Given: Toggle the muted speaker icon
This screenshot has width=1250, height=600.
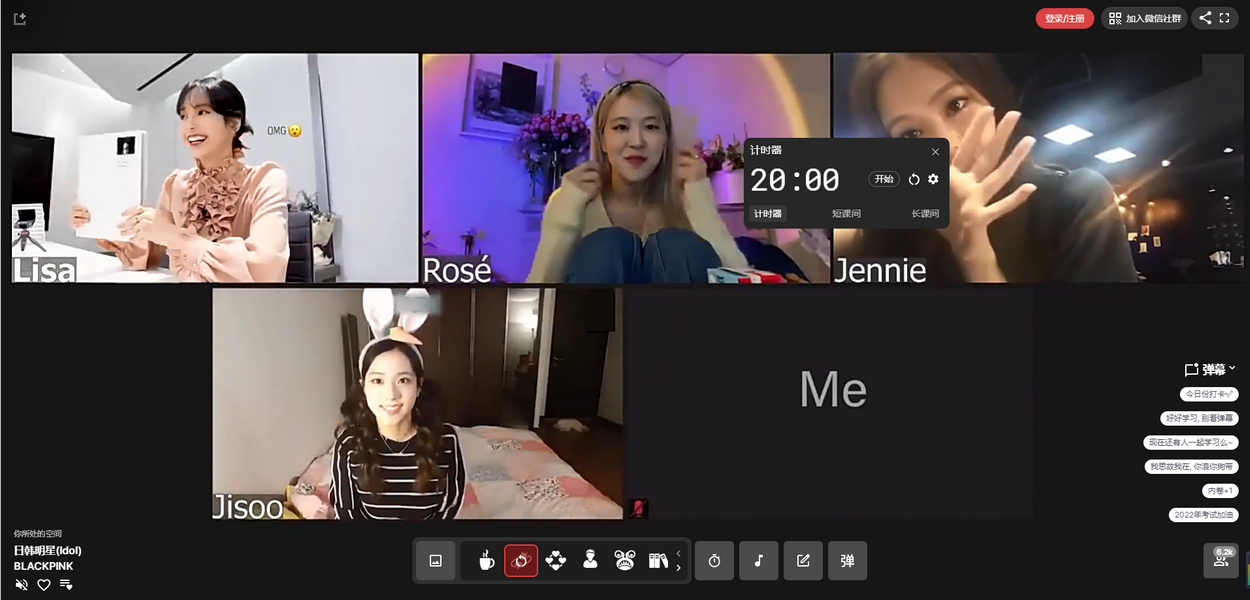Looking at the screenshot, I should [22, 585].
